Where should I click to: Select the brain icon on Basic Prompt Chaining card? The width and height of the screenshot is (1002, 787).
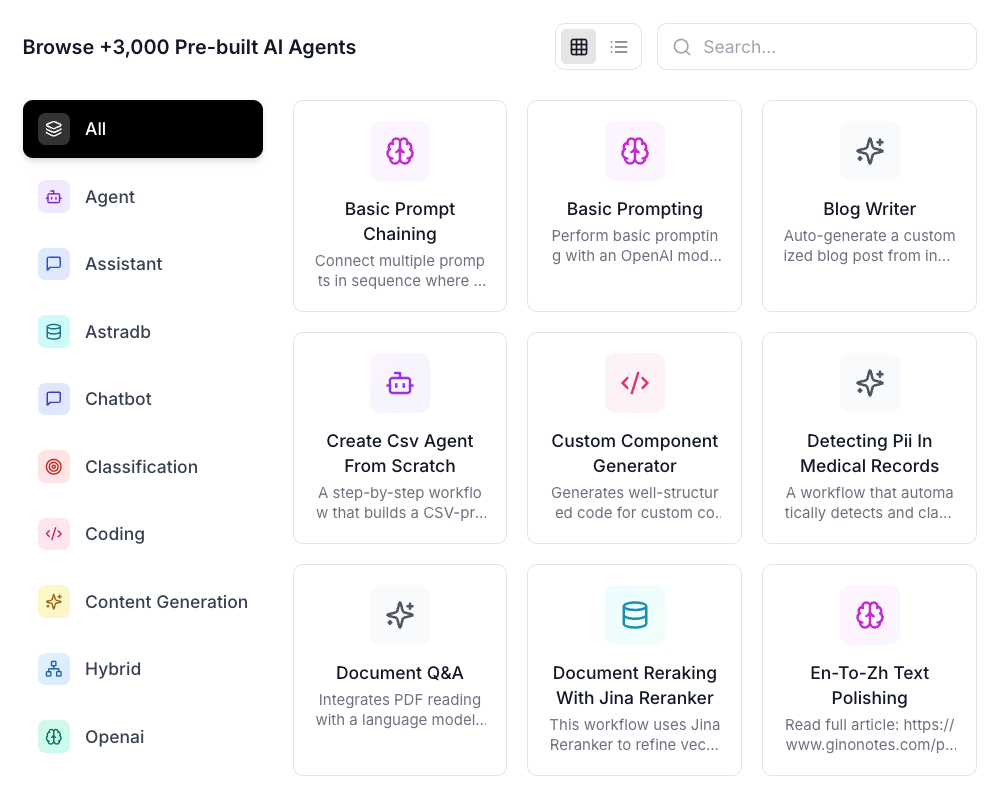click(400, 151)
